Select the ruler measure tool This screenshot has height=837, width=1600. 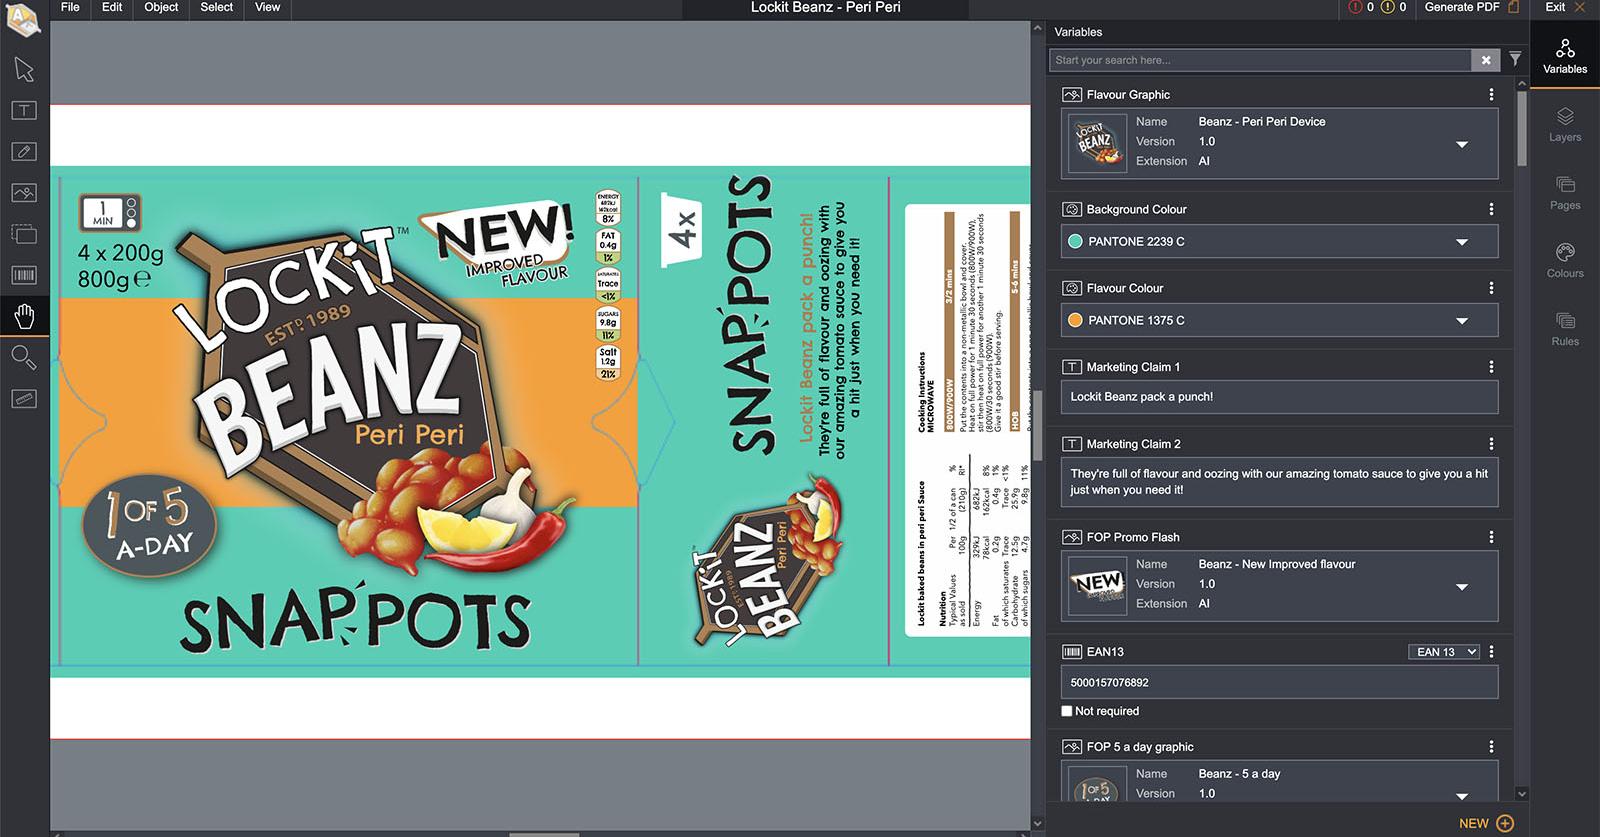coord(24,399)
